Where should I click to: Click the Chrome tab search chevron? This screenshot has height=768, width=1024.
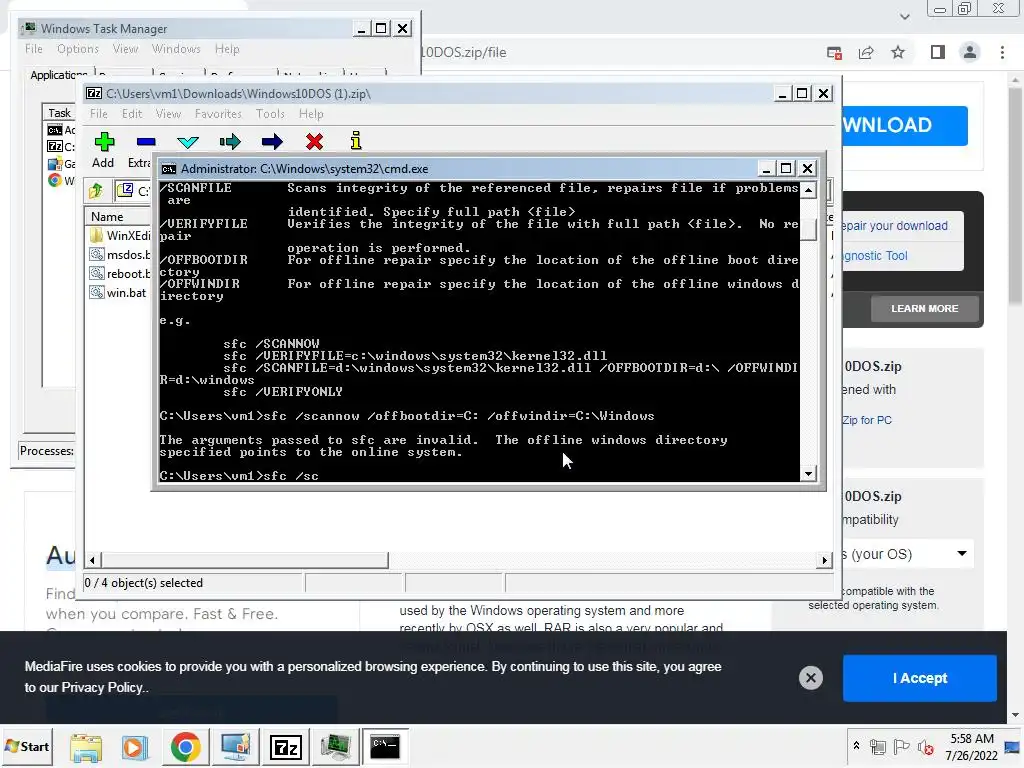904,16
